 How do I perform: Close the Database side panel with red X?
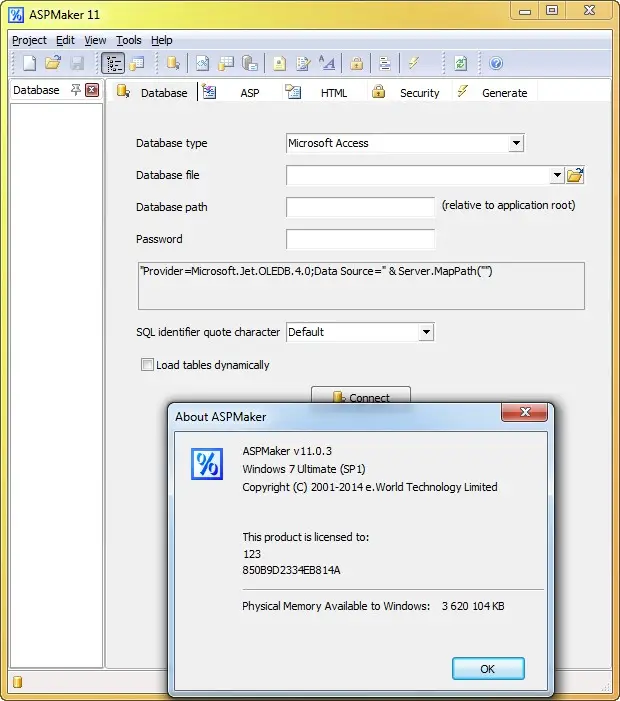pyautogui.click(x=92, y=90)
